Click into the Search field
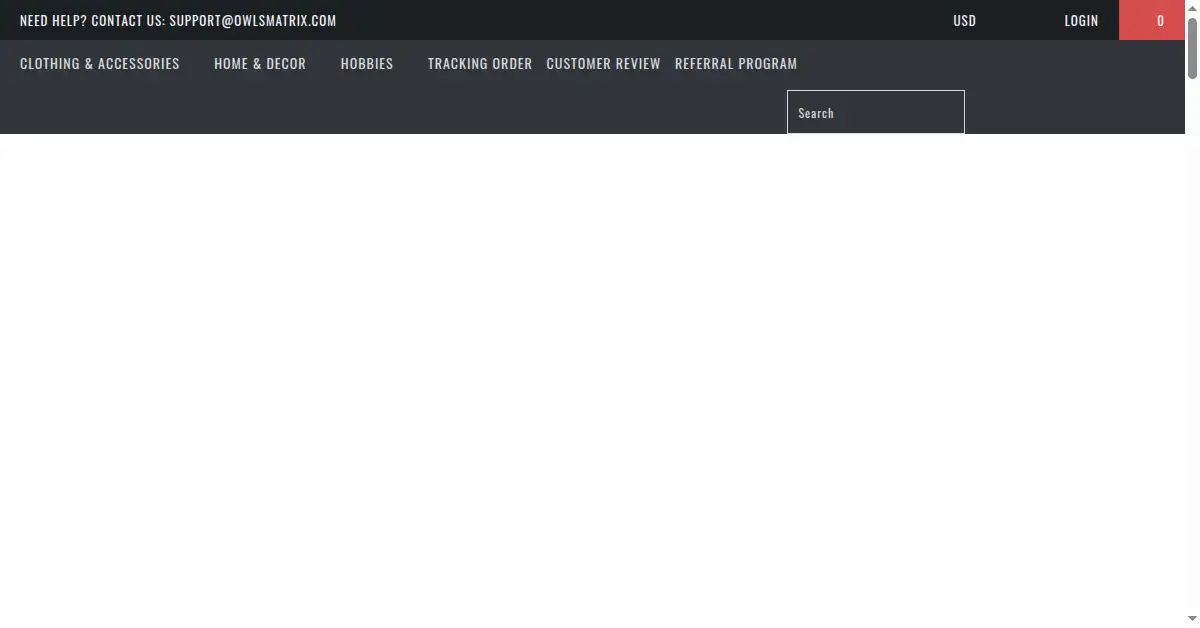Image resolution: width=1200 pixels, height=628 pixels. click(876, 112)
